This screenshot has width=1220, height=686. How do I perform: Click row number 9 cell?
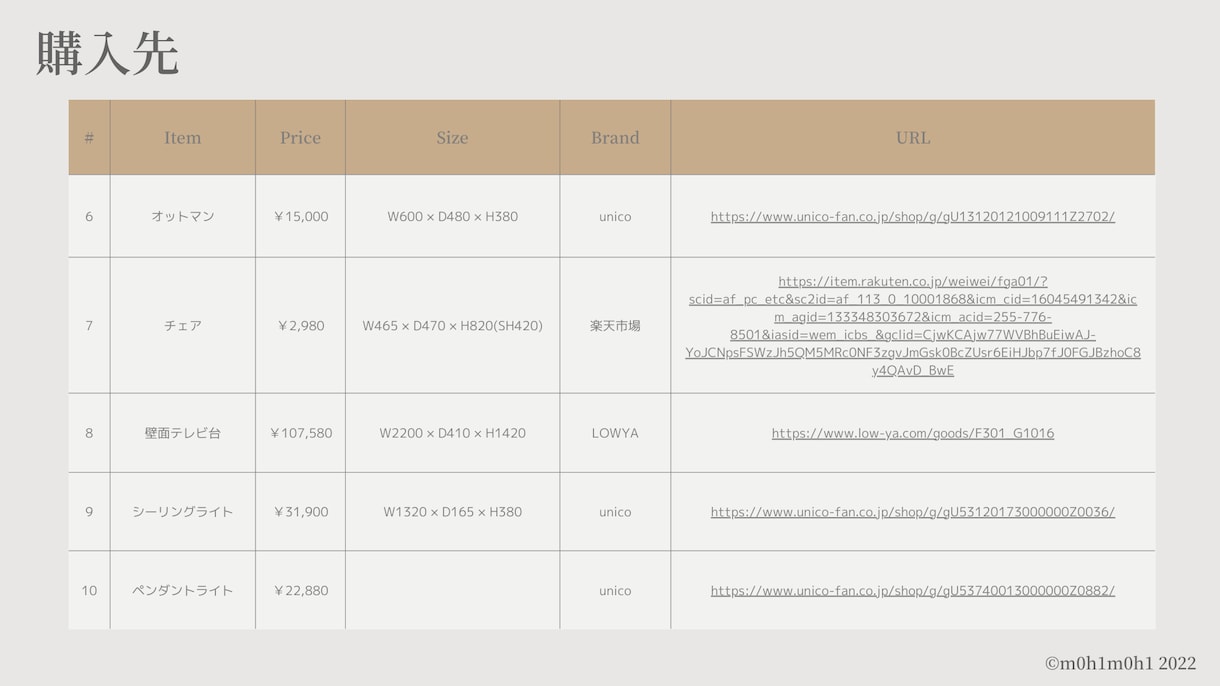click(x=89, y=512)
